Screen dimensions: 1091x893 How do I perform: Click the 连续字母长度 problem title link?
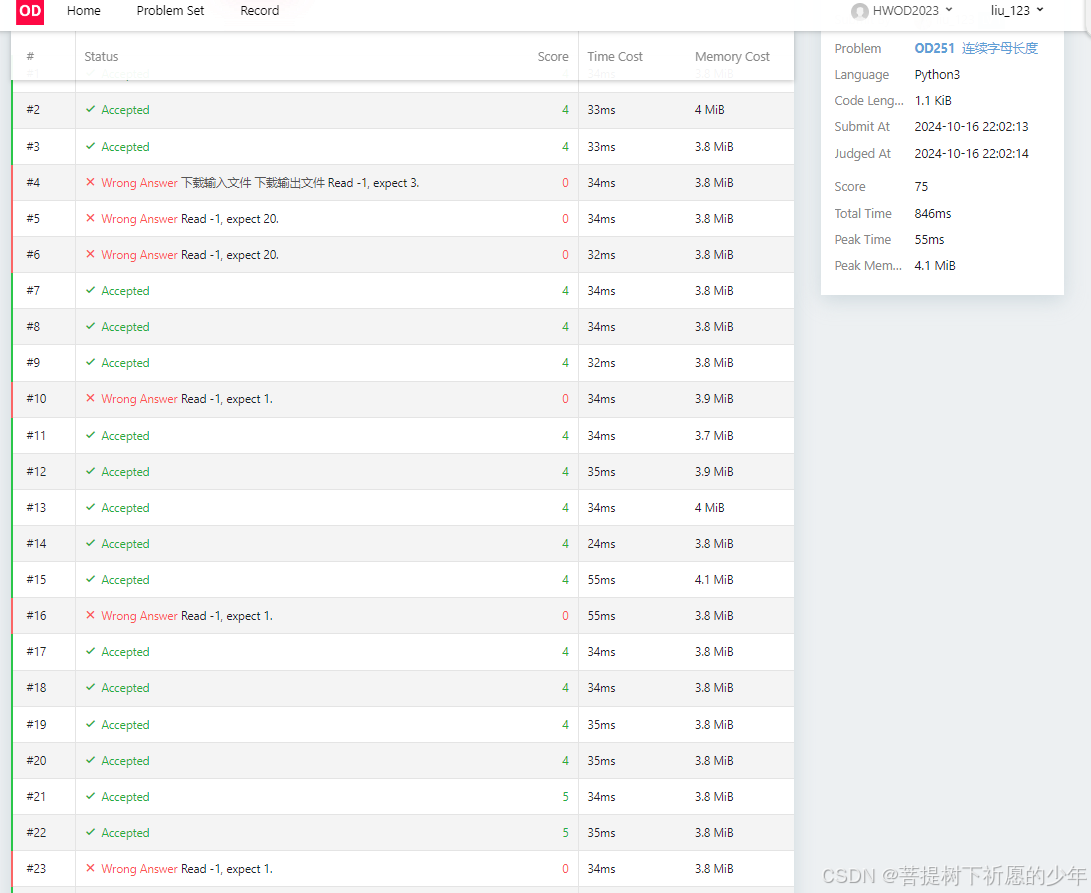pyautogui.click(x=1000, y=48)
